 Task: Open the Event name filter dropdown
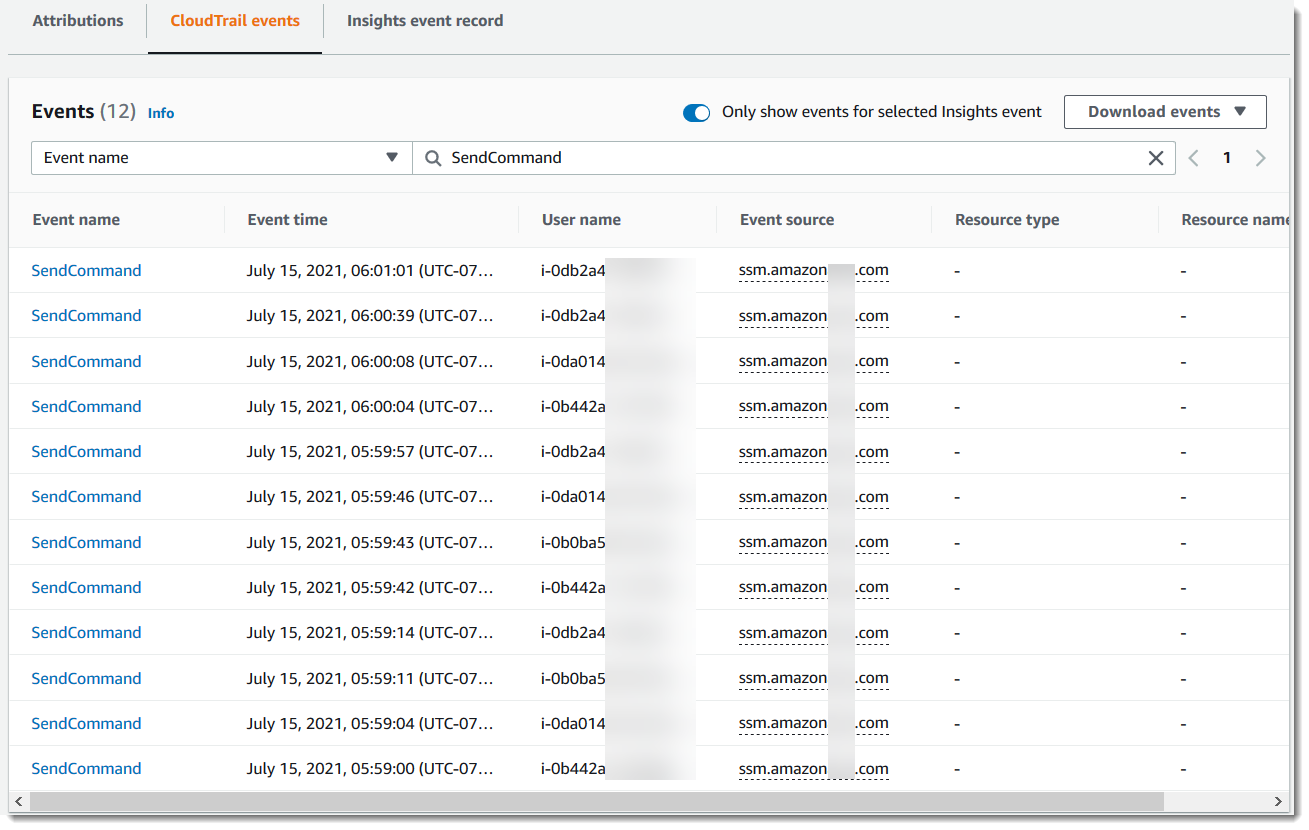pyautogui.click(x=221, y=158)
